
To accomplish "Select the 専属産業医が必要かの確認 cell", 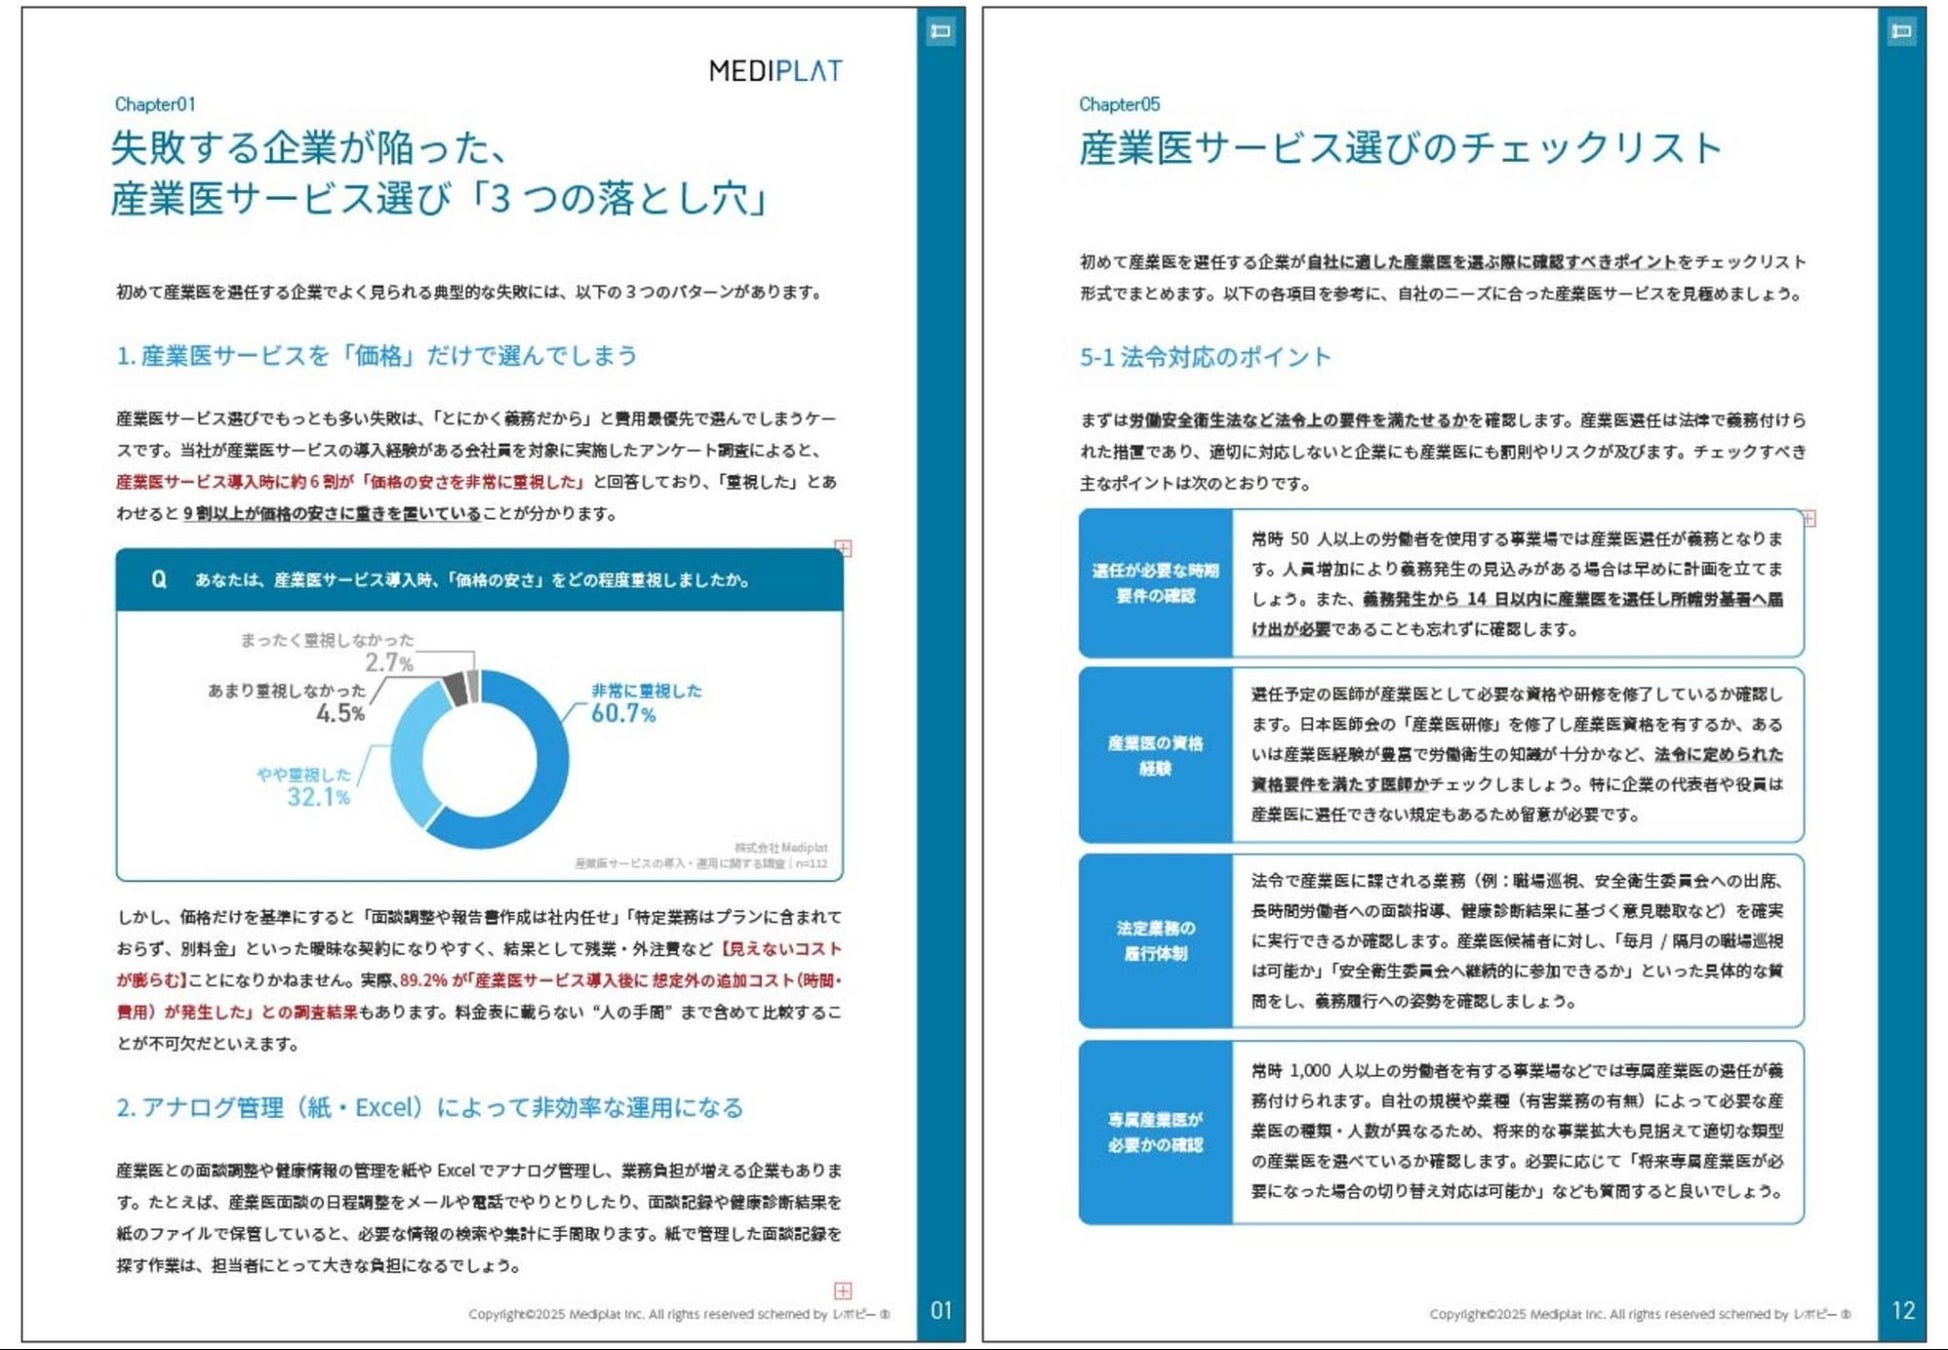I will (x=1155, y=1132).
